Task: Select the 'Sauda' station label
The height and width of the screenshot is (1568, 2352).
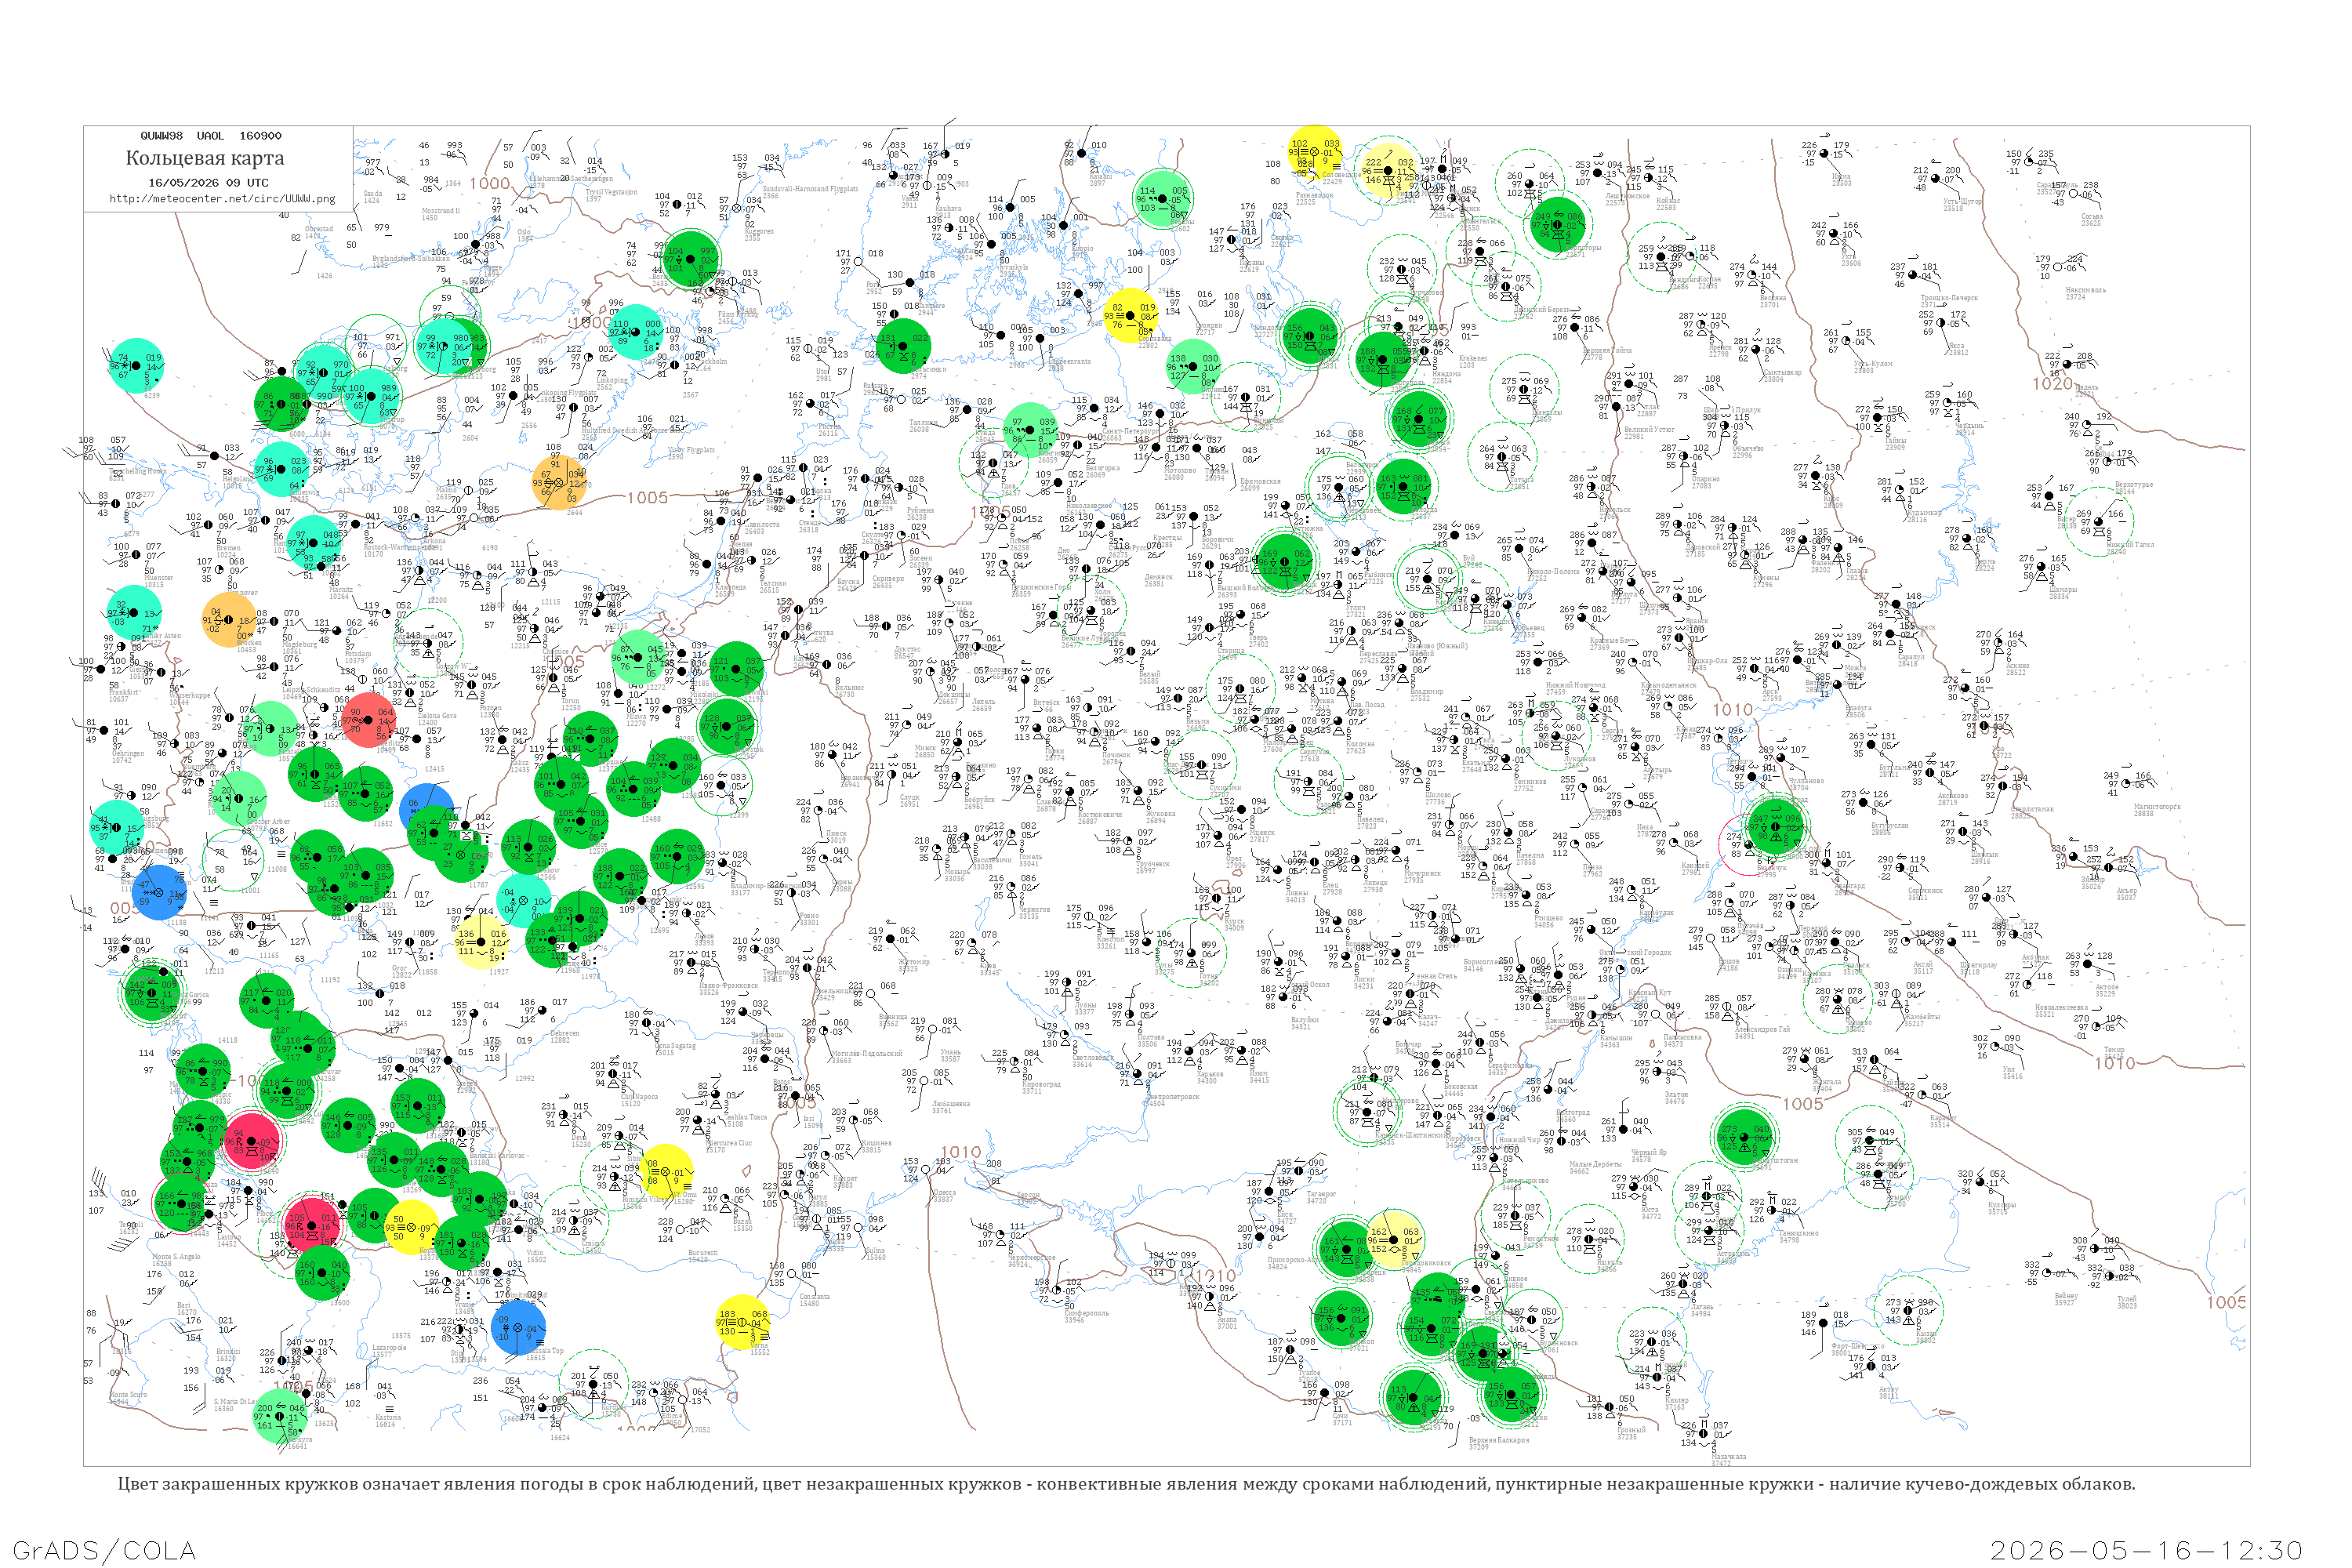Action: pos(372,193)
